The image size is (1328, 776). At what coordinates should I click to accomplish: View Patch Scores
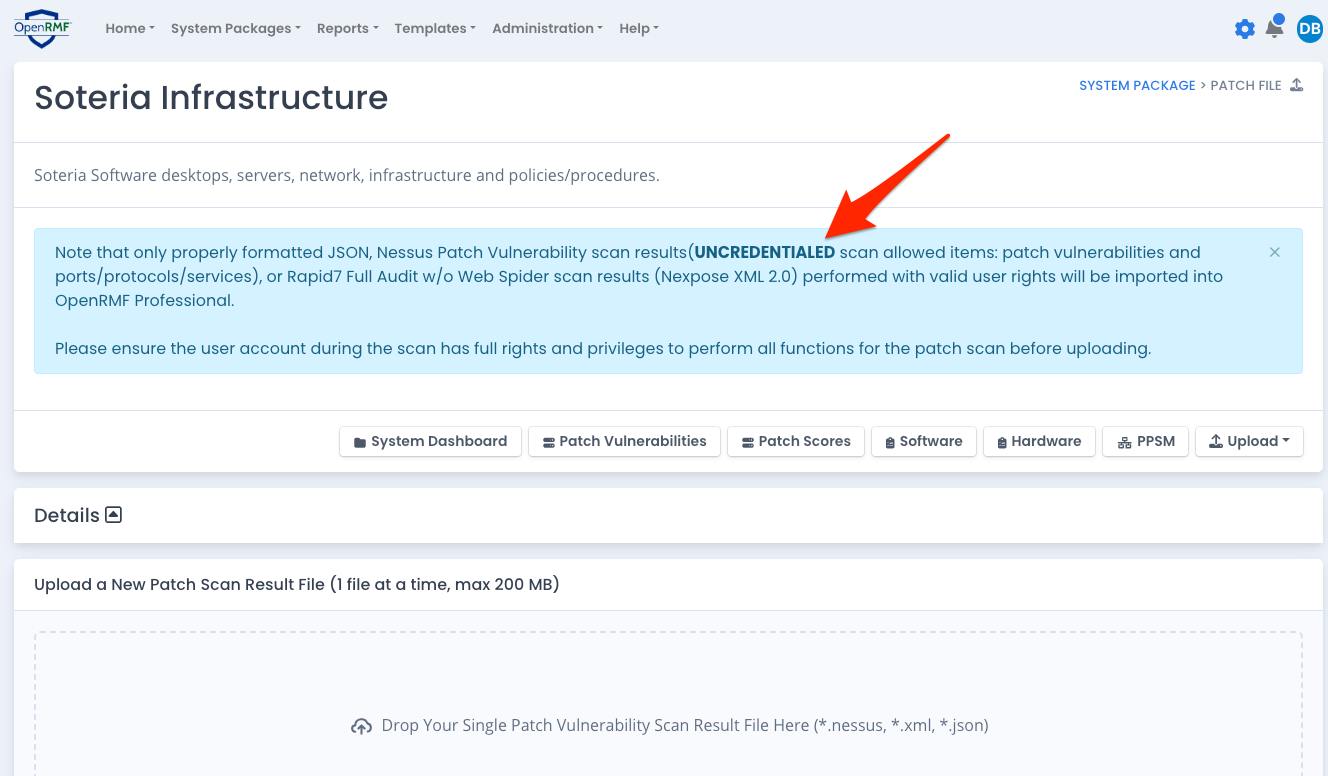coord(796,441)
